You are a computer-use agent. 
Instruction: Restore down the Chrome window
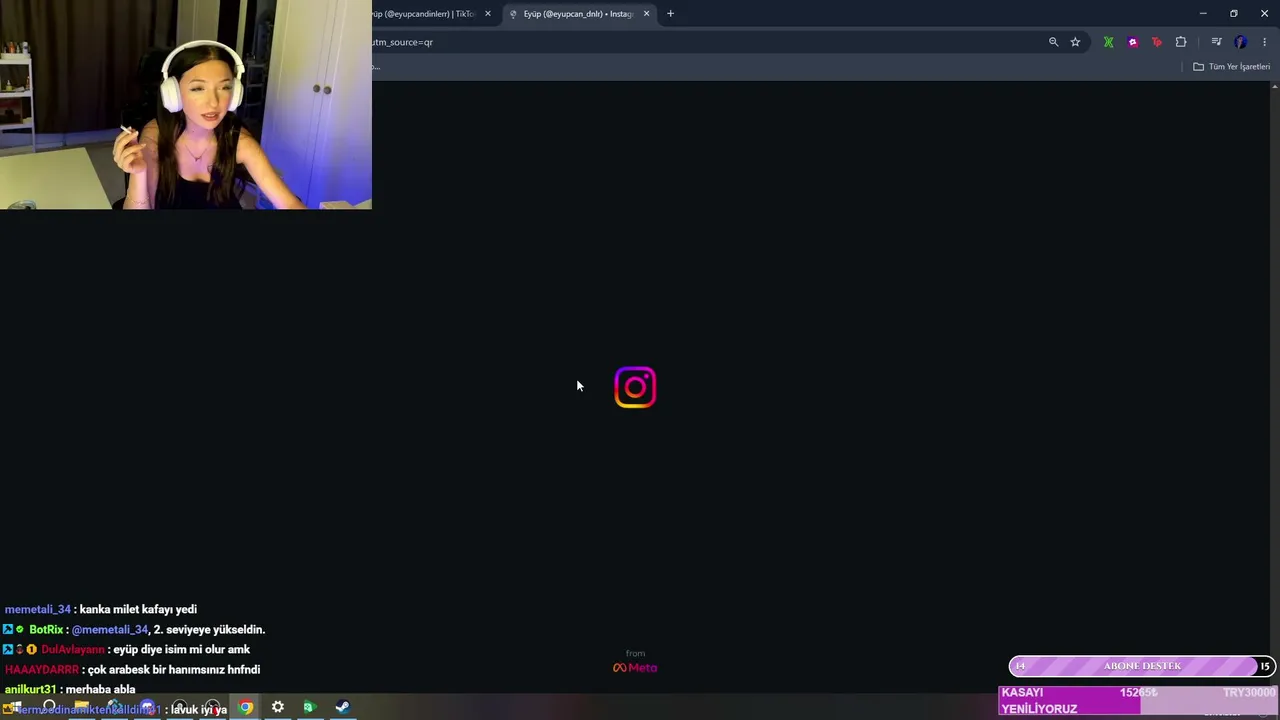coord(1234,14)
